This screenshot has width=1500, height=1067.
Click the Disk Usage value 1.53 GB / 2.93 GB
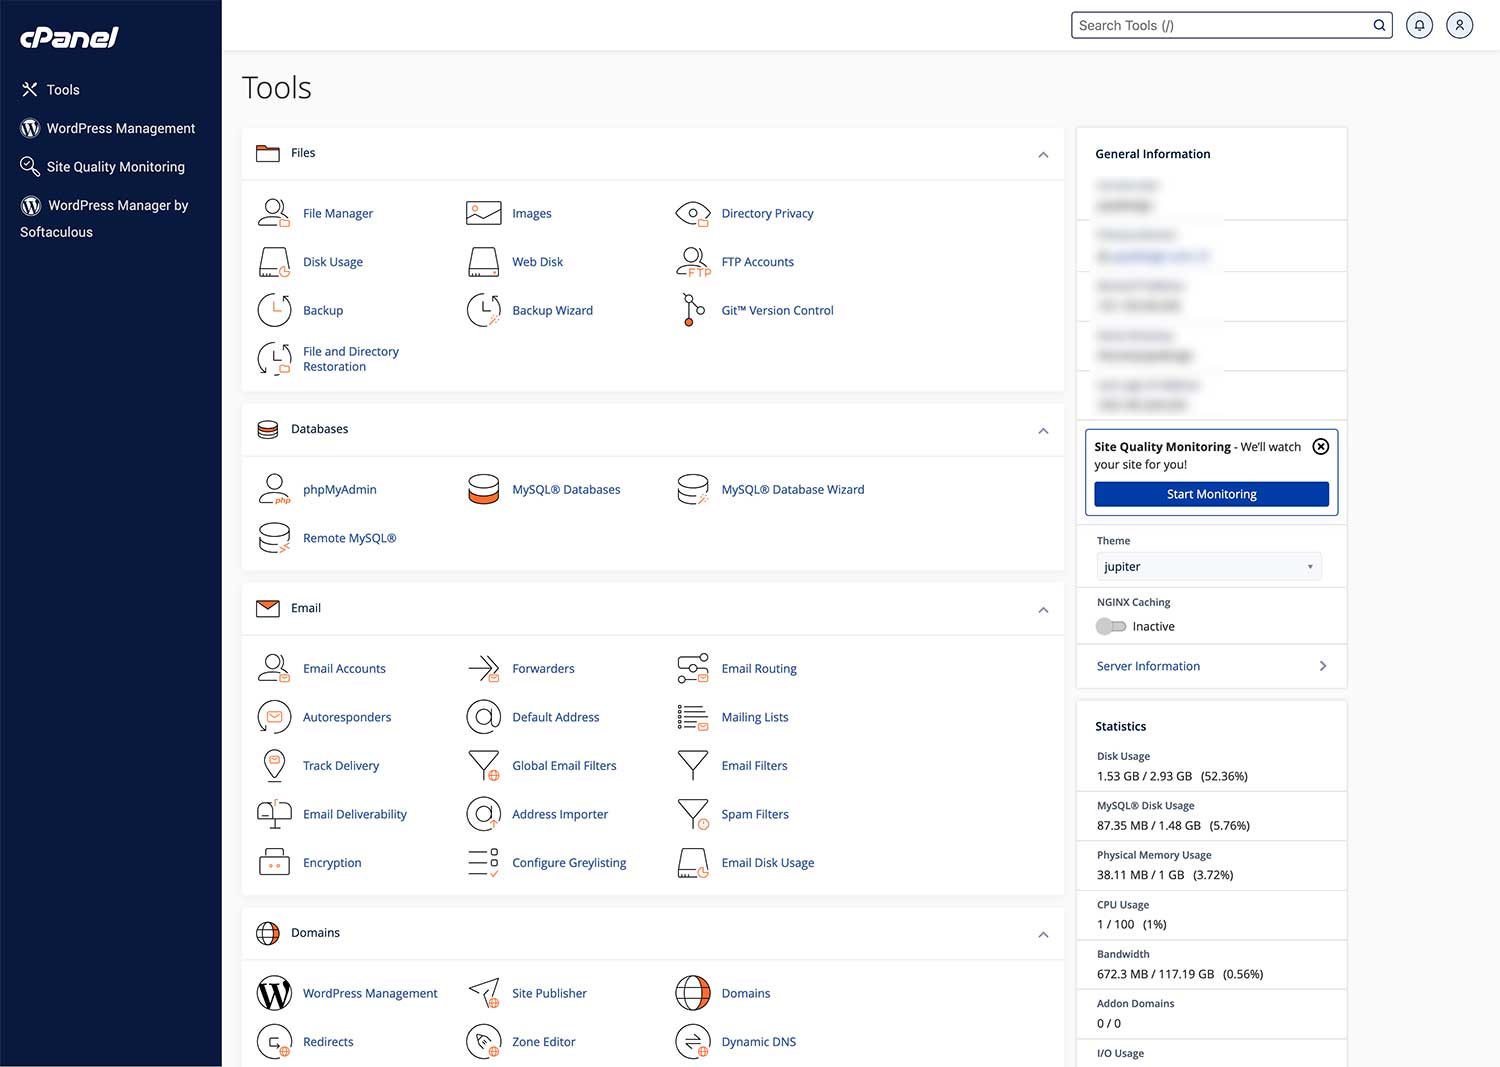(1144, 776)
